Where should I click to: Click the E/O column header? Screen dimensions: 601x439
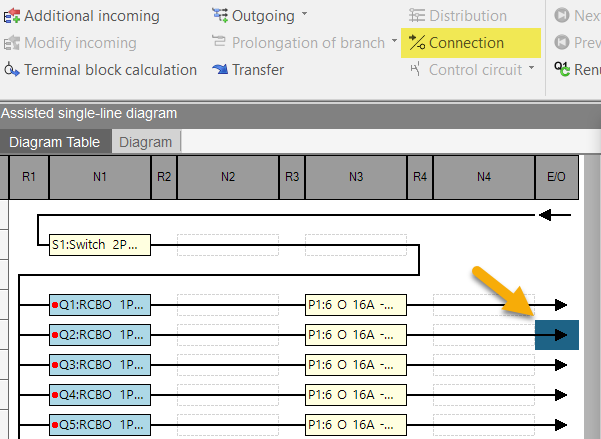point(557,177)
